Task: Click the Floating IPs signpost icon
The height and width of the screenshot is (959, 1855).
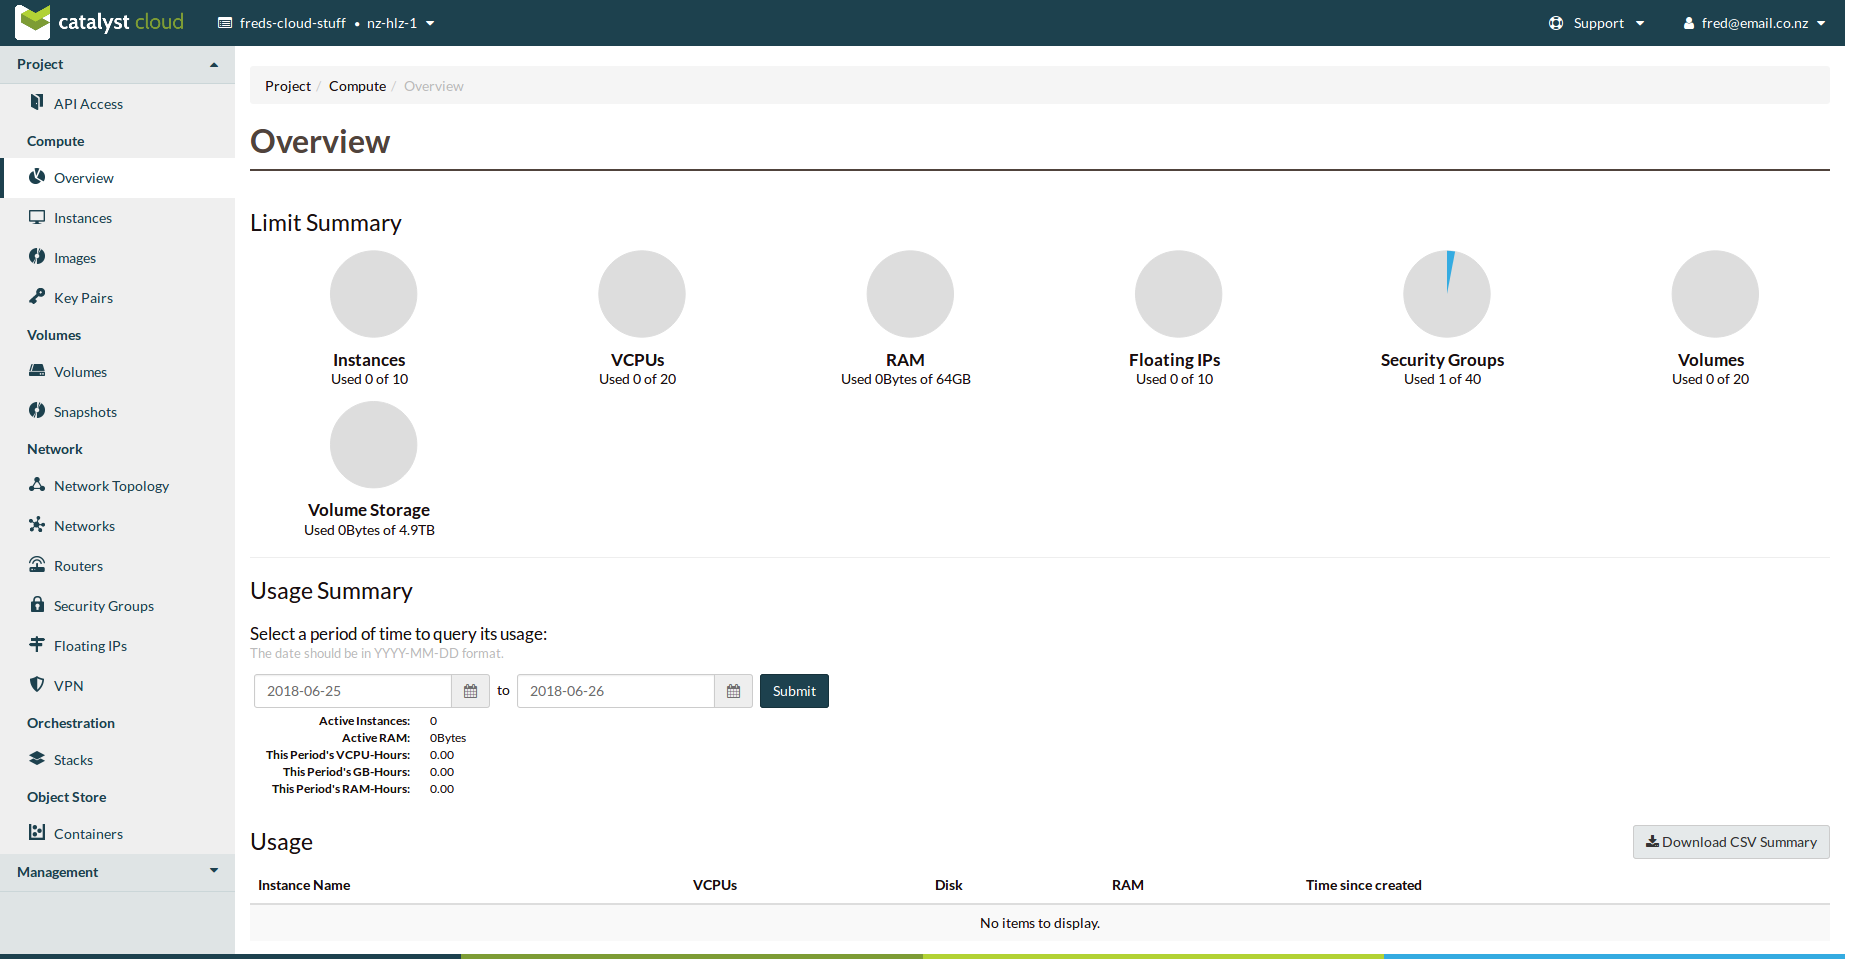Action: (37, 645)
